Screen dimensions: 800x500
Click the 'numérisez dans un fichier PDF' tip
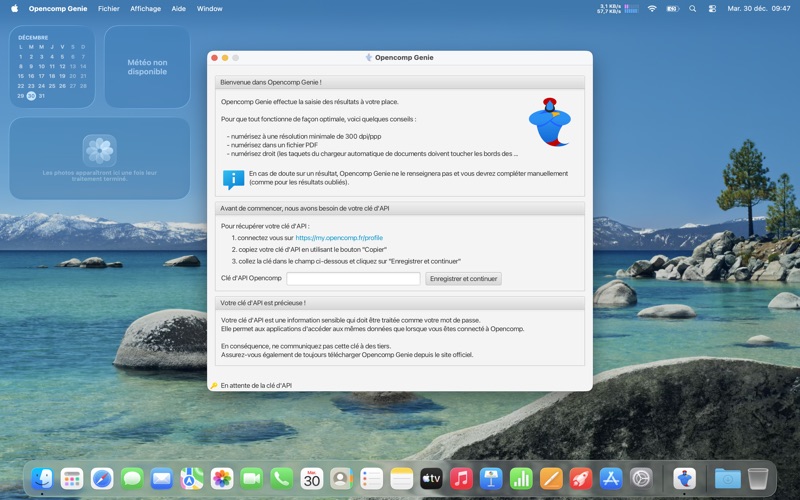tap(274, 145)
